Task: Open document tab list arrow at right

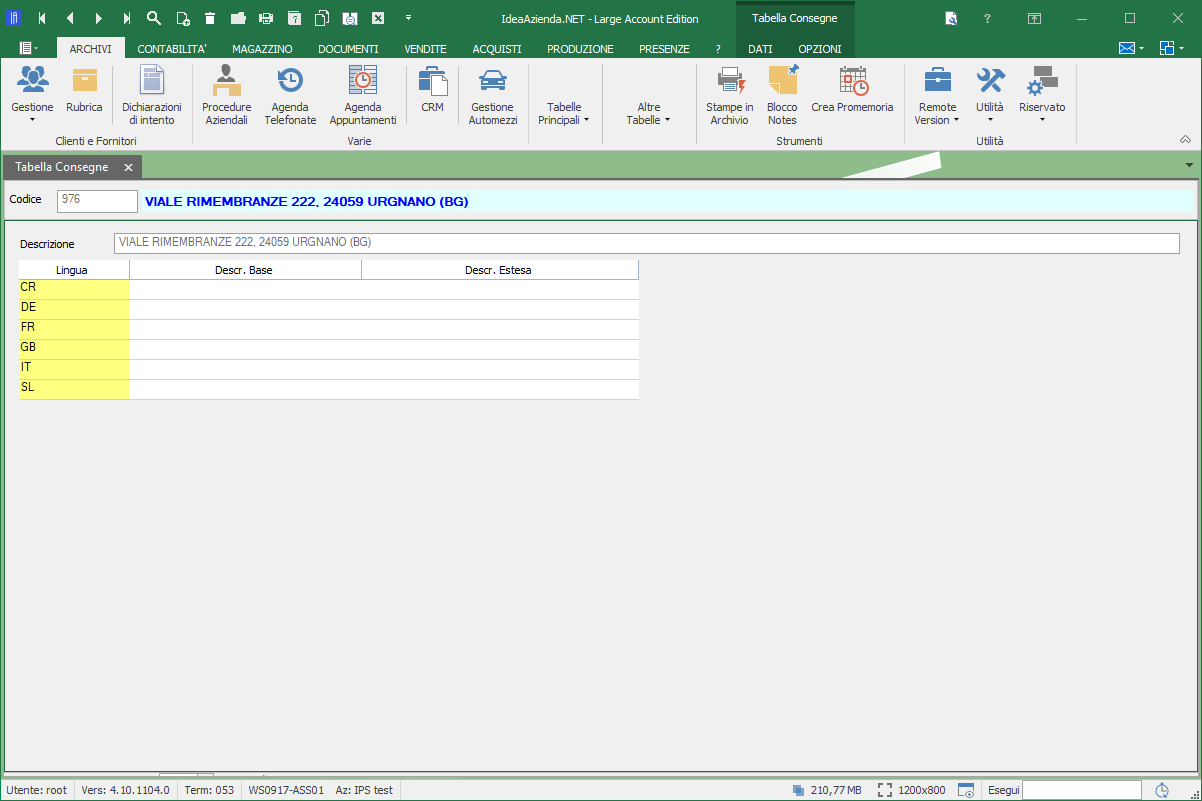Action: [x=1189, y=165]
